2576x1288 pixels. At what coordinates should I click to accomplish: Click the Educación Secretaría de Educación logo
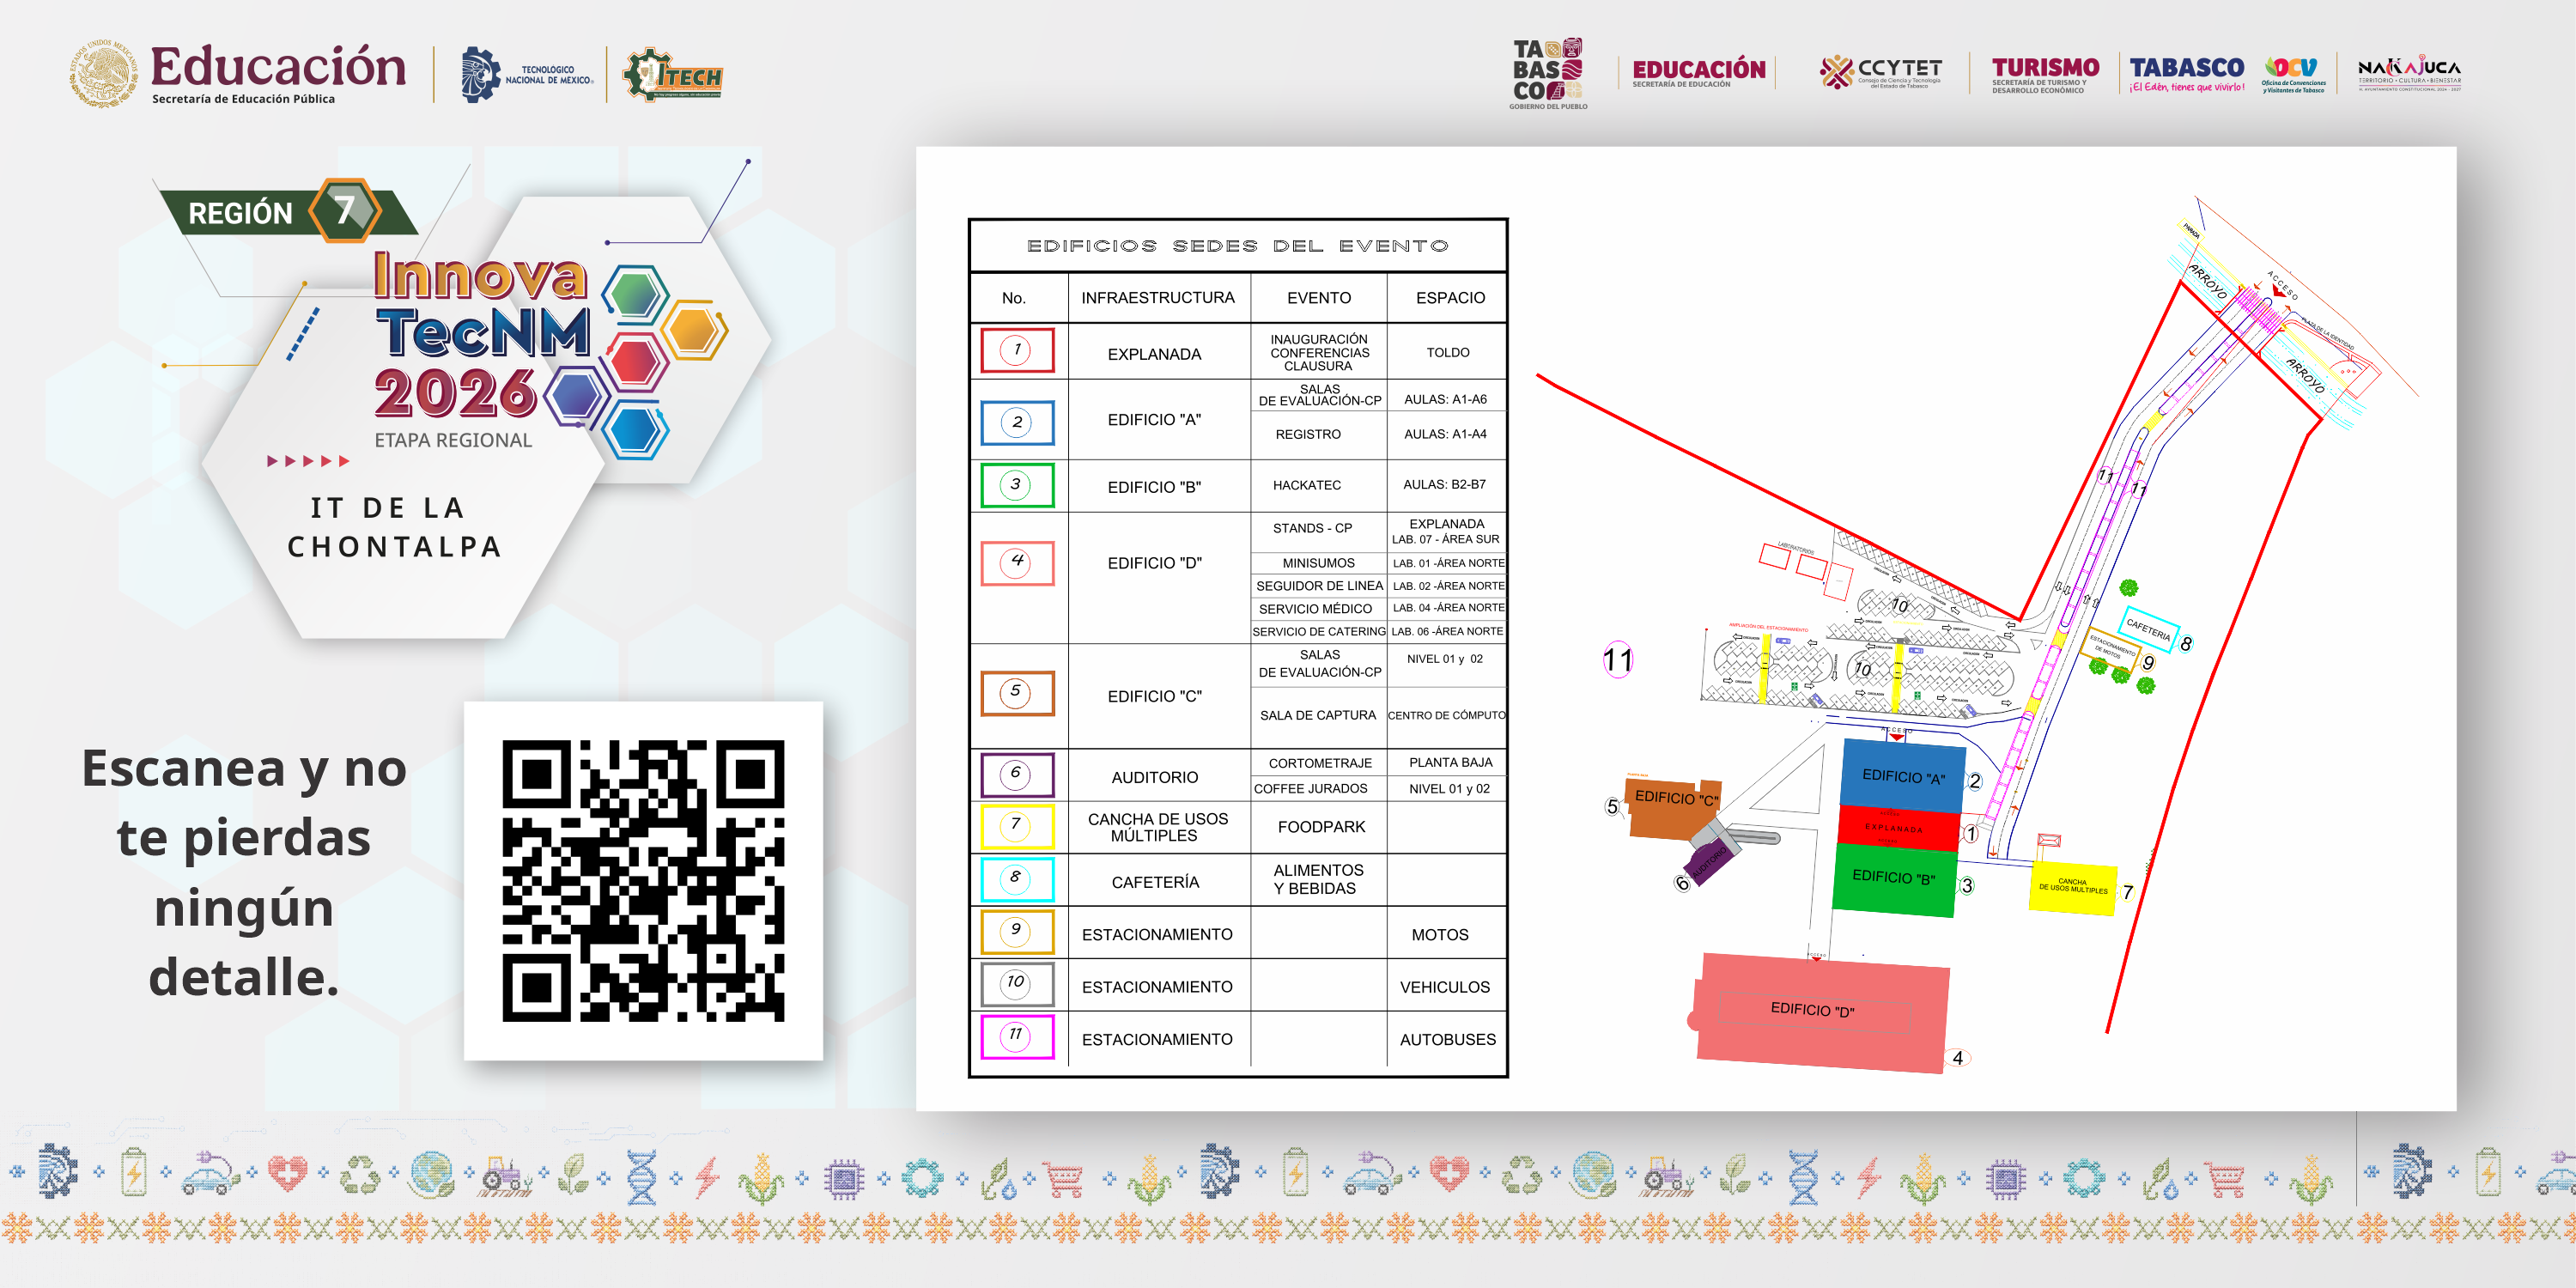pyautogui.click(x=1698, y=72)
